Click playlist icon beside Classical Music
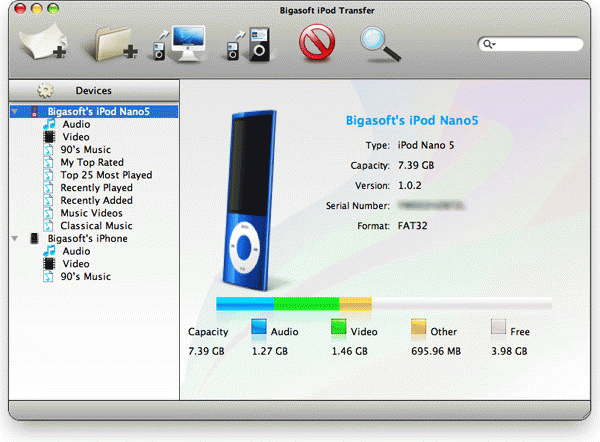 click(48, 225)
